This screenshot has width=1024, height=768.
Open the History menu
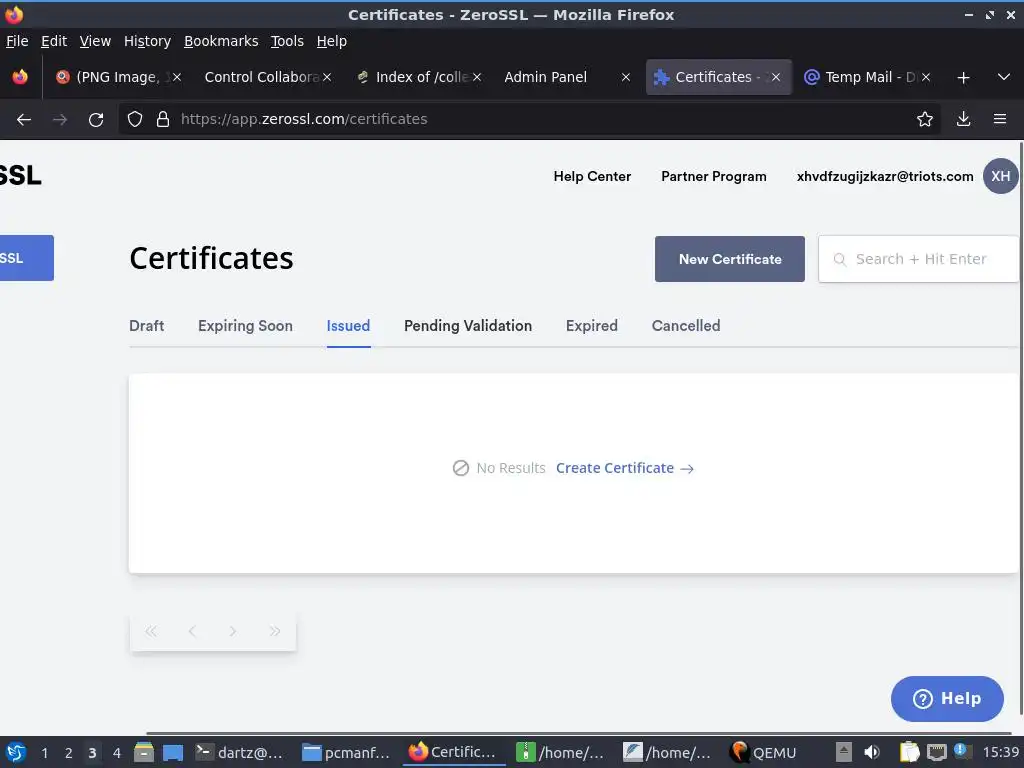point(147,41)
